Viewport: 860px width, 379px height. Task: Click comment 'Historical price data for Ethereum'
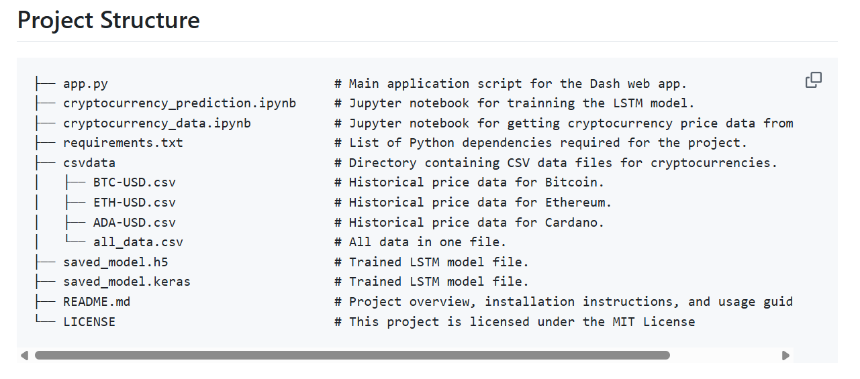[473, 202]
